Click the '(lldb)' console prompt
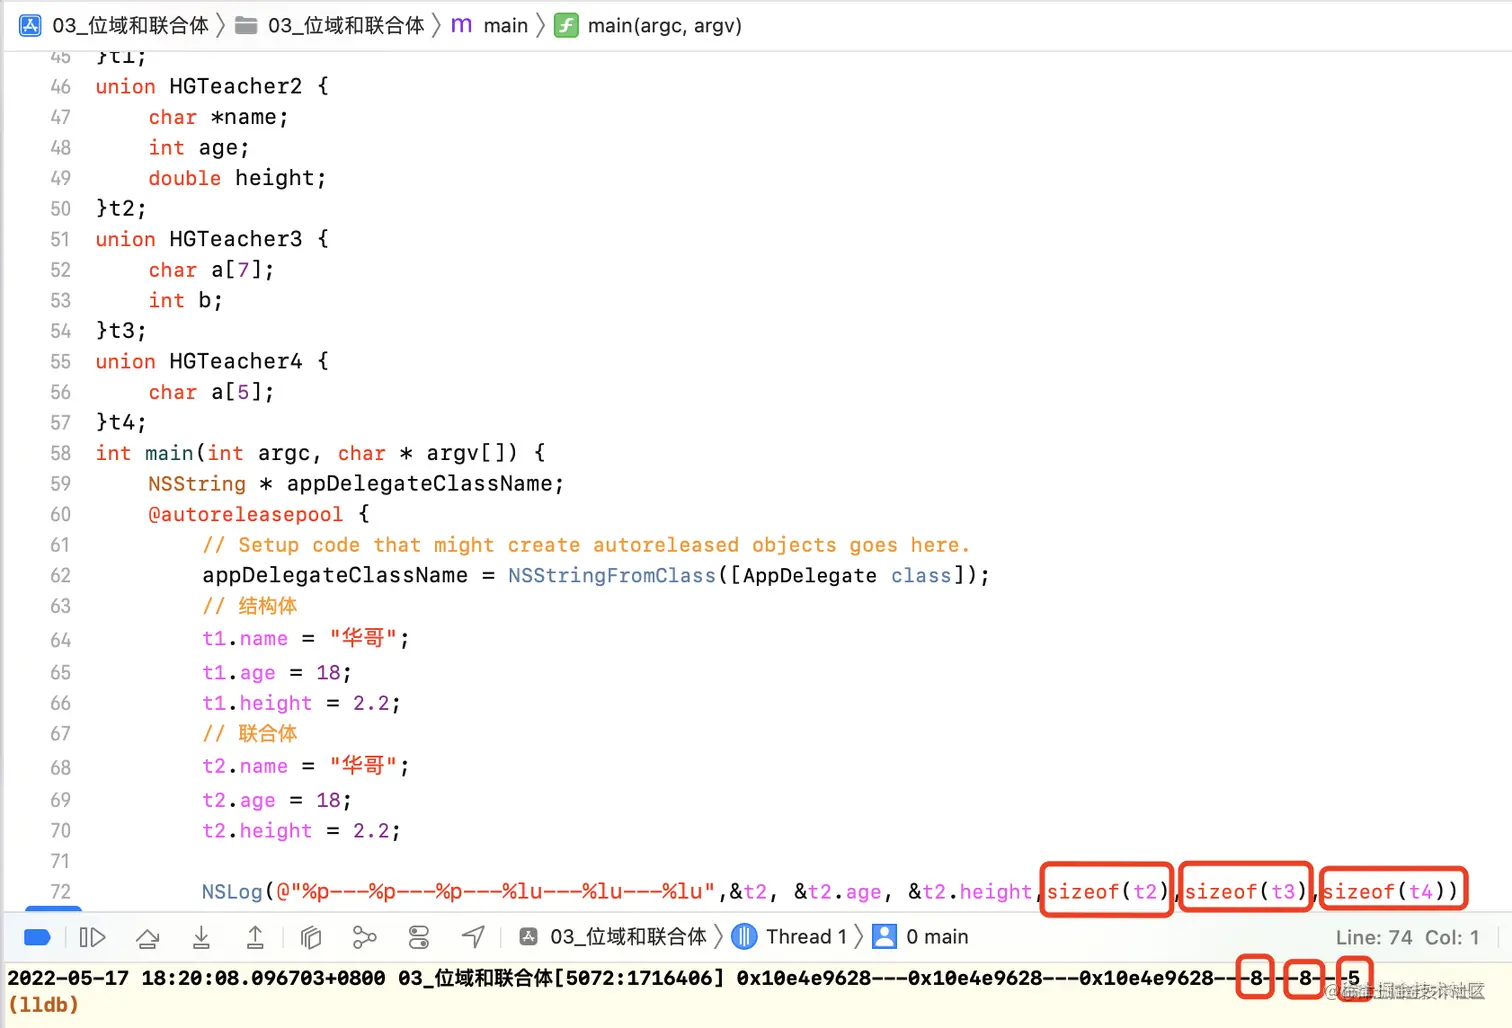The image size is (1512, 1028). [43, 1004]
